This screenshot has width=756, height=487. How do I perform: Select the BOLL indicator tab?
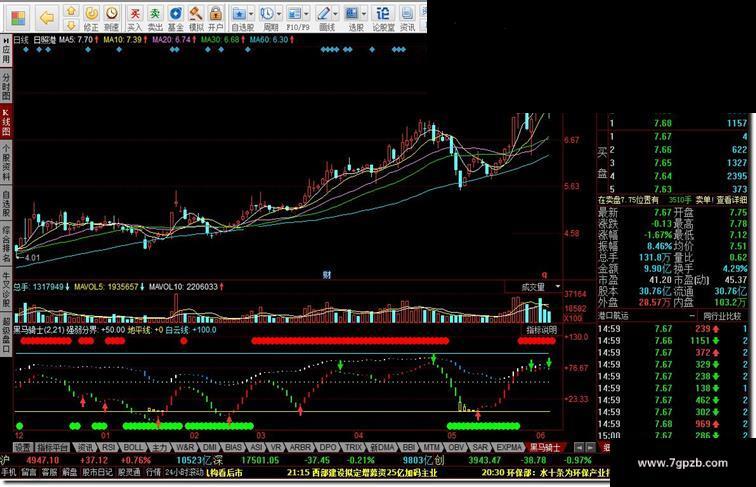134,448
